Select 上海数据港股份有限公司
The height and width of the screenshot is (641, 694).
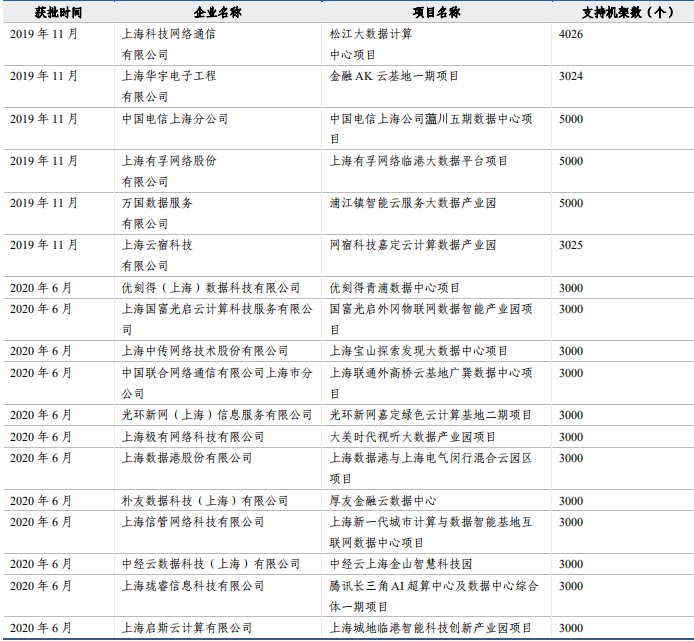click(x=187, y=458)
